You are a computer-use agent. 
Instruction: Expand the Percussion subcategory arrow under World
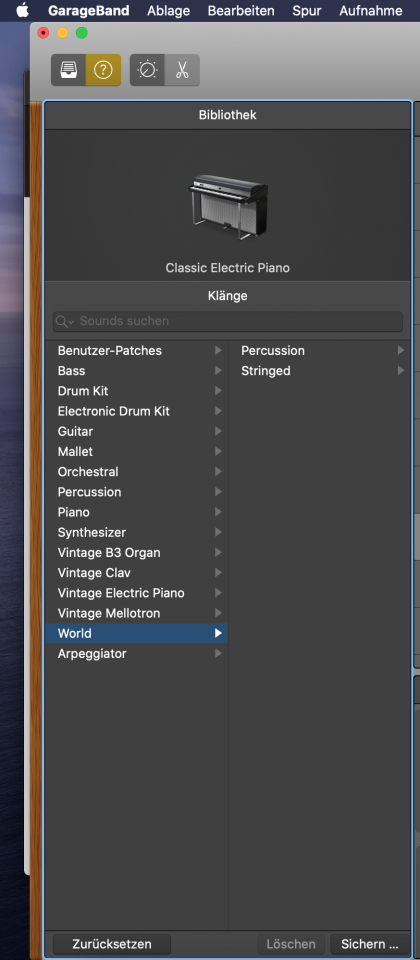point(400,350)
